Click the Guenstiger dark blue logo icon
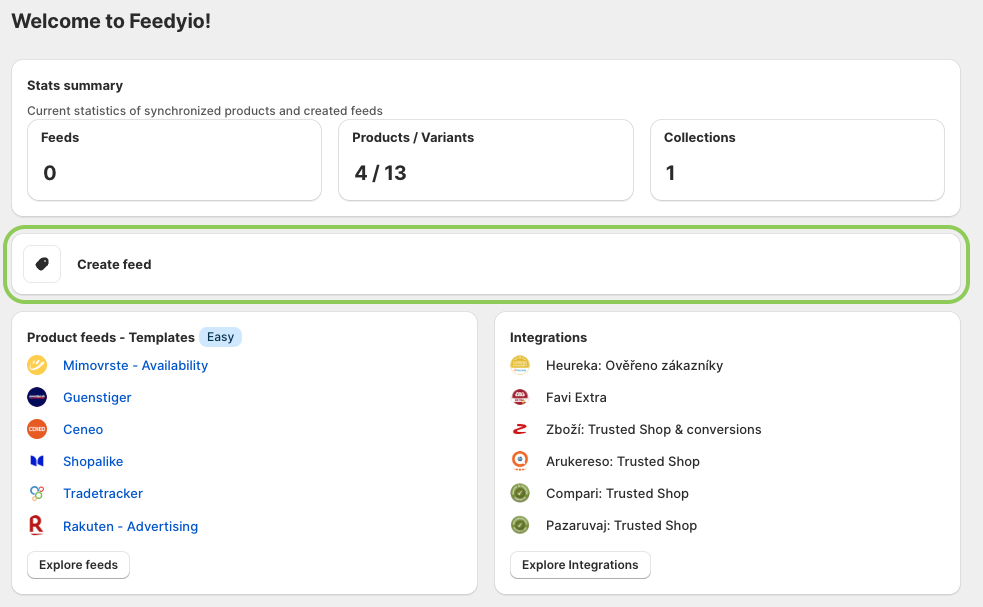This screenshot has height=607, width=983. coord(37,397)
